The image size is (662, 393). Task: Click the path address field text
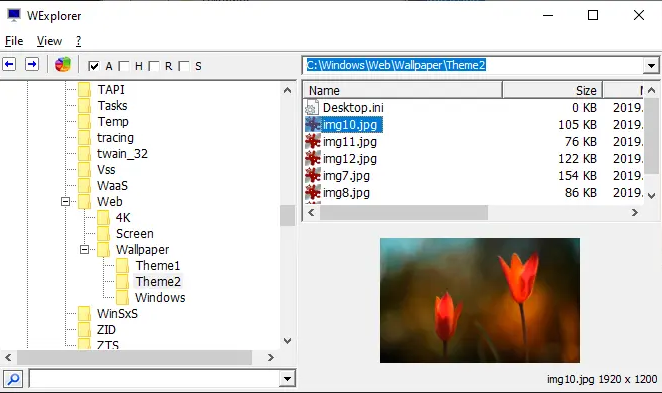tap(396, 65)
